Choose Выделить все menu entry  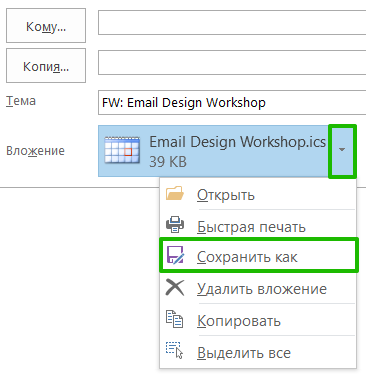pos(257,352)
